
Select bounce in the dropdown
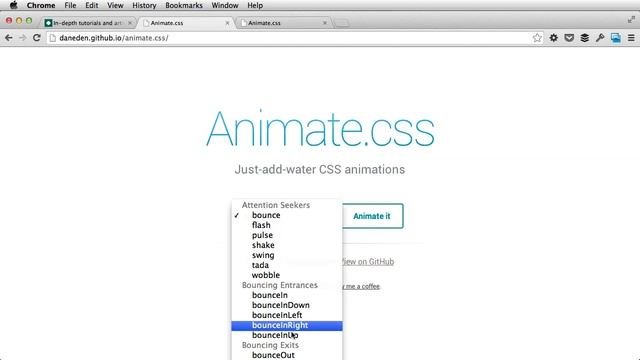[x=287, y=215]
